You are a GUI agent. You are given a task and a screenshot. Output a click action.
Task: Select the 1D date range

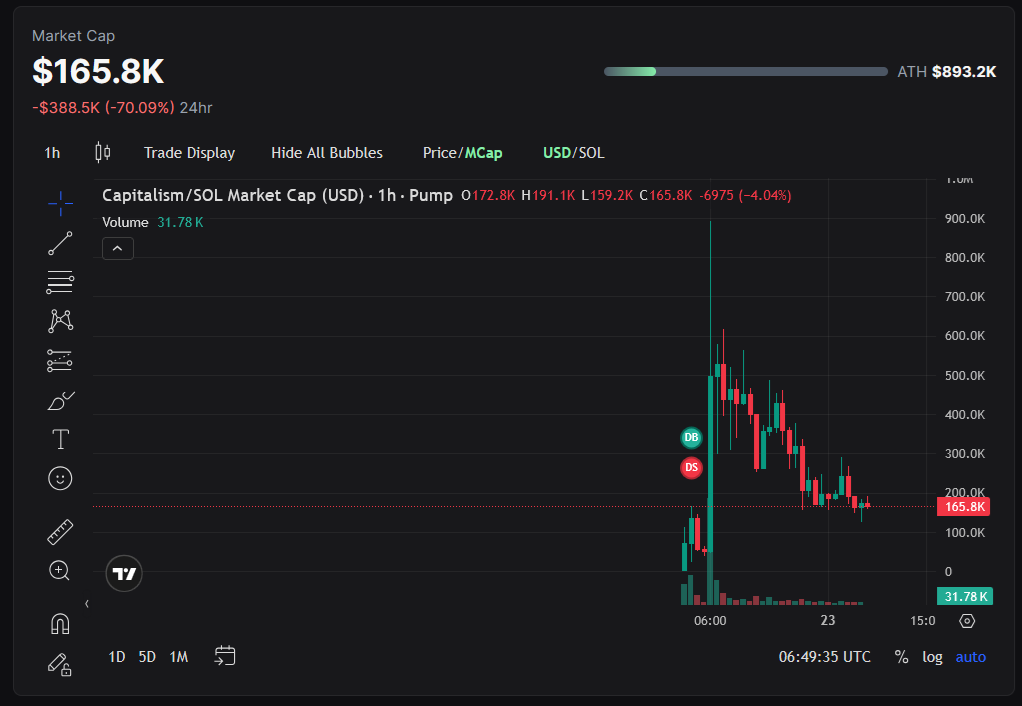click(117, 656)
